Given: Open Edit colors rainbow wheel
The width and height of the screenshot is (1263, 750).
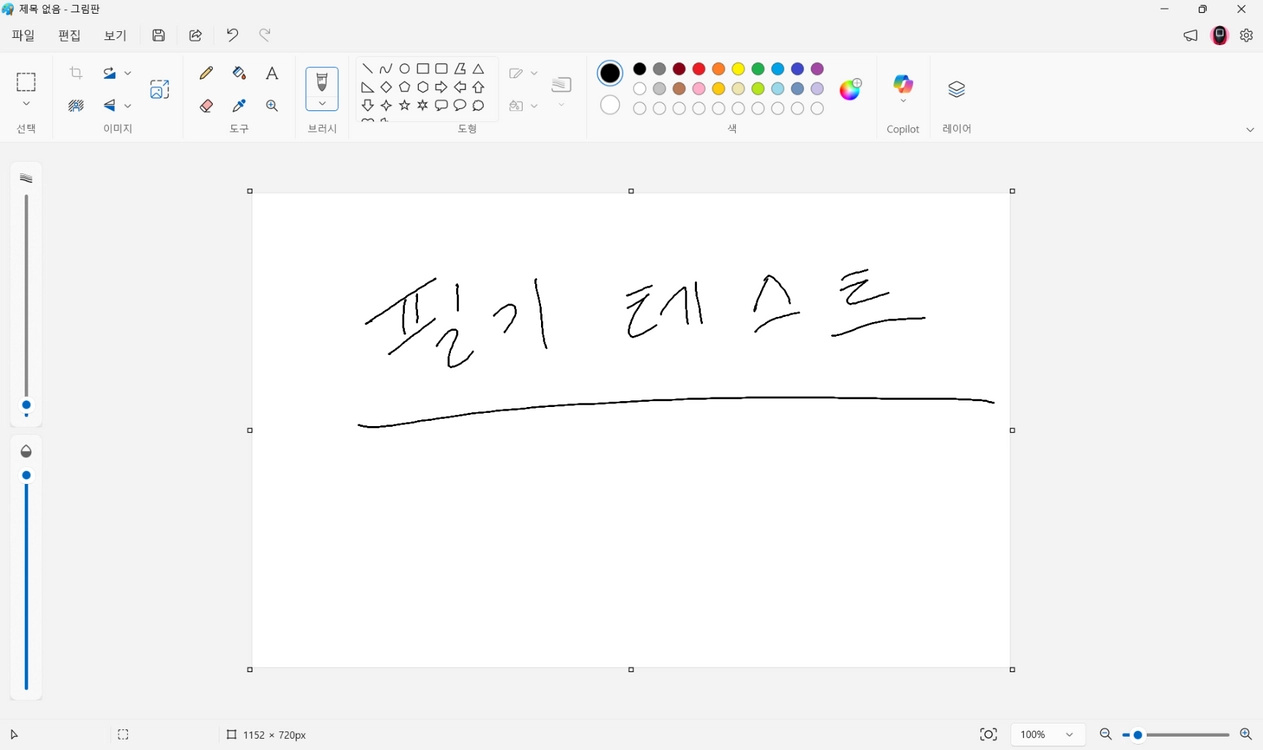Looking at the screenshot, I should pyautogui.click(x=850, y=89).
